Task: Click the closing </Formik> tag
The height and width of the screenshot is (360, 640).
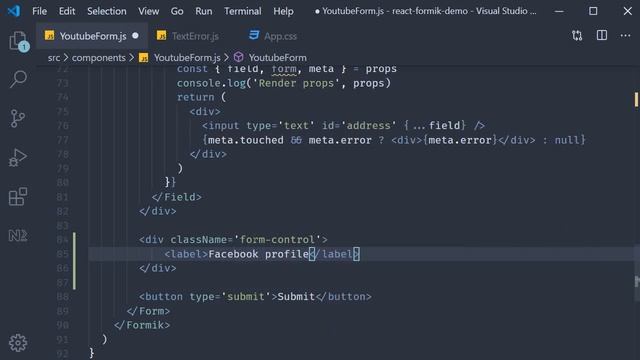Action: coord(142,325)
